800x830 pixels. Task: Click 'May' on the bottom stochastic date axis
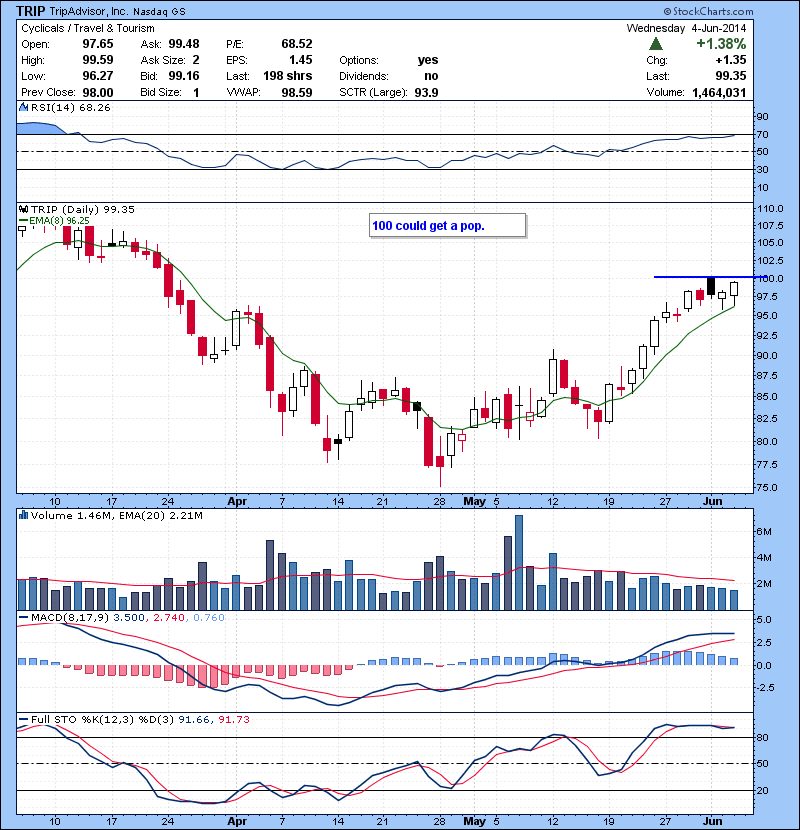point(474,821)
